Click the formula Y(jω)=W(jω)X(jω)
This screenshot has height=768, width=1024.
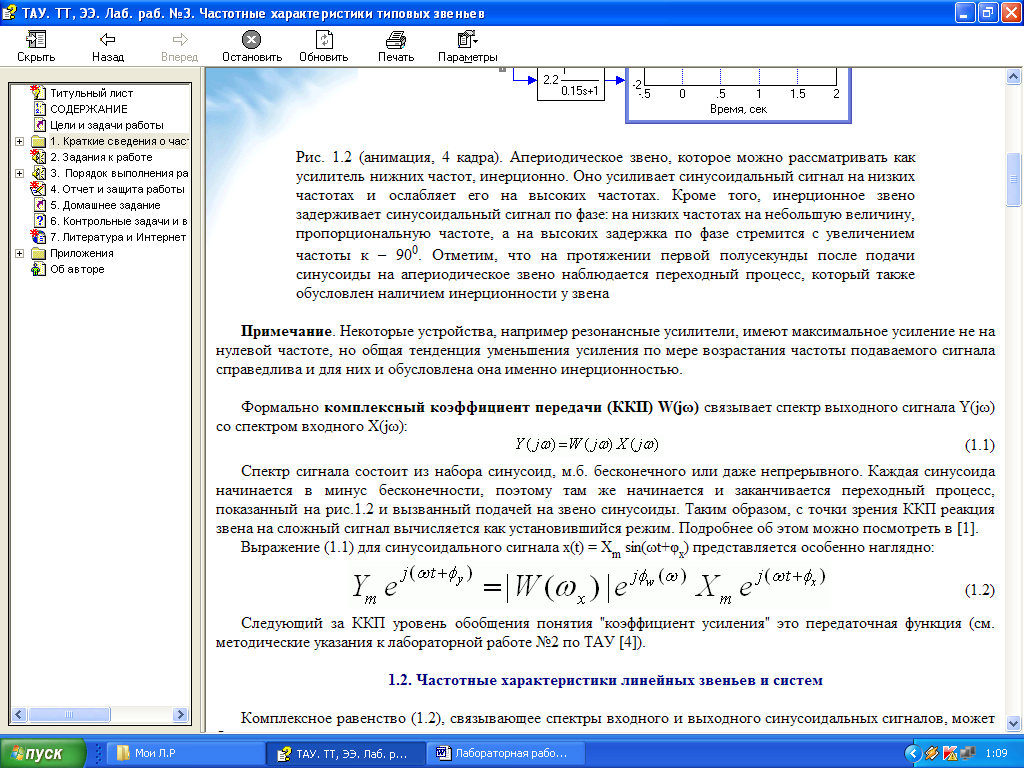586,445
